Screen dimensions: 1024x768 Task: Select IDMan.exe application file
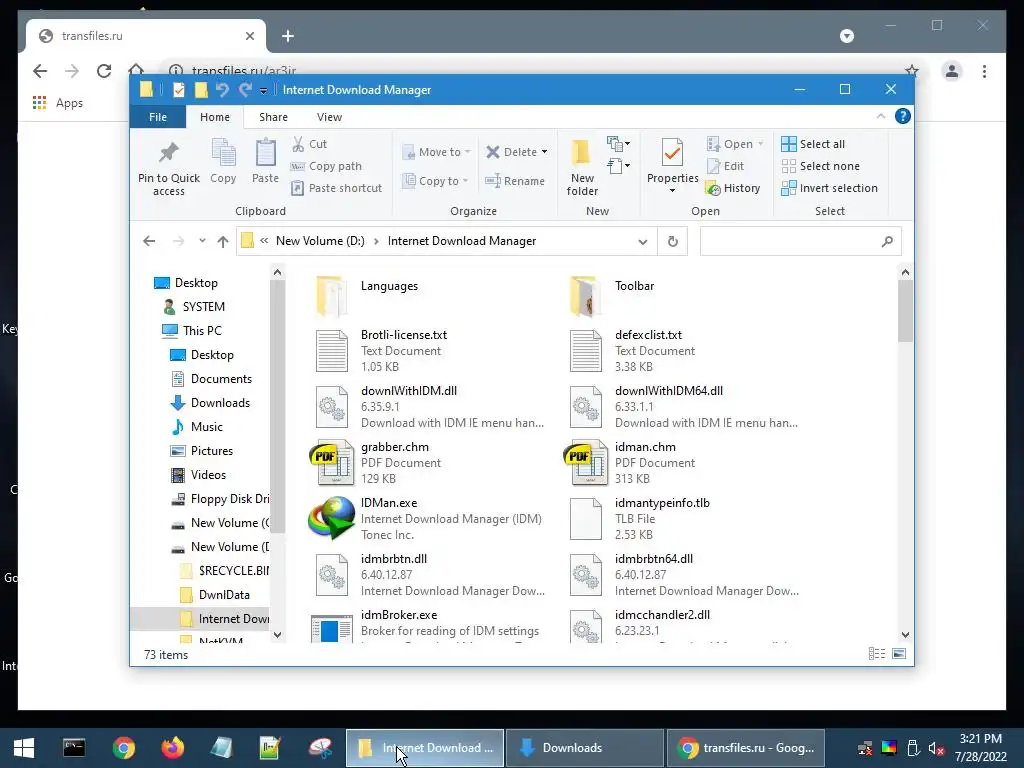coord(425,519)
